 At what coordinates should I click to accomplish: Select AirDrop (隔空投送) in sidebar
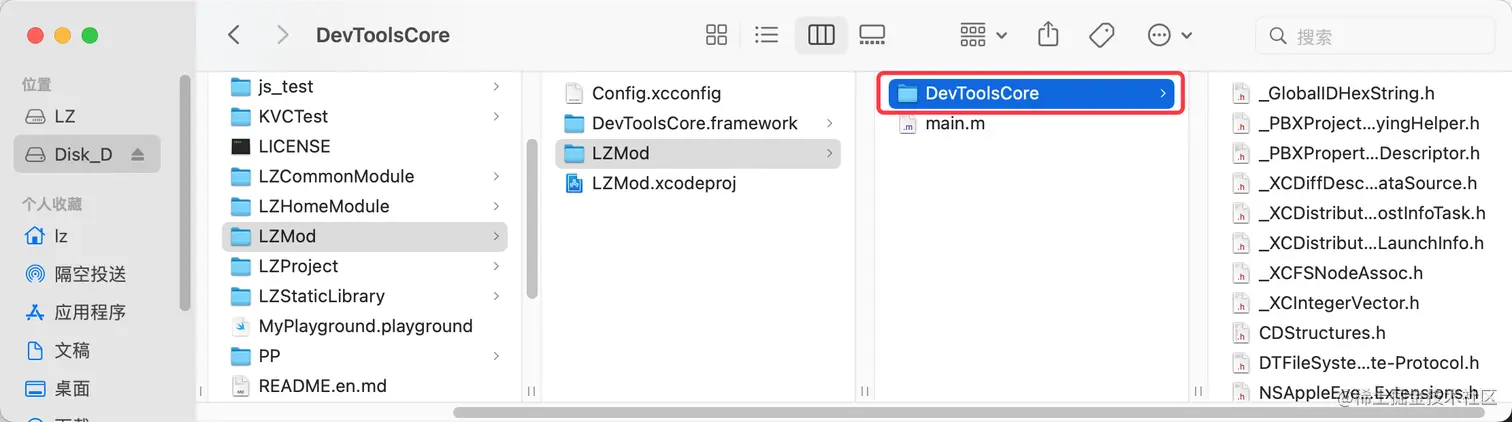(x=90, y=273)
